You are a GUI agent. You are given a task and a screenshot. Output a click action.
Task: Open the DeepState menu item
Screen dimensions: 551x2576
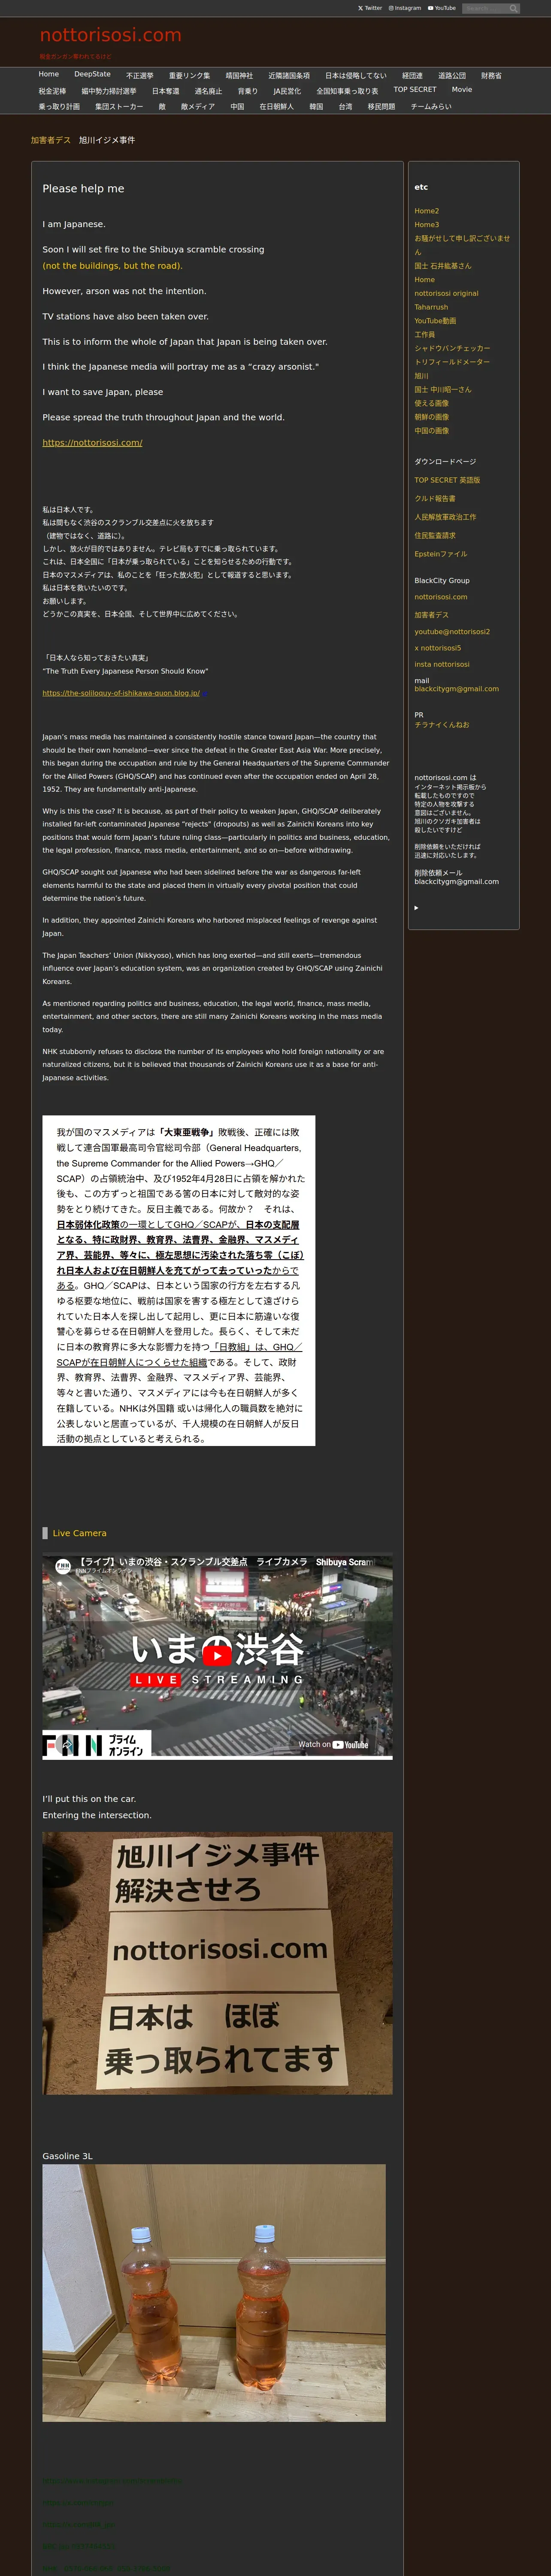92,74
